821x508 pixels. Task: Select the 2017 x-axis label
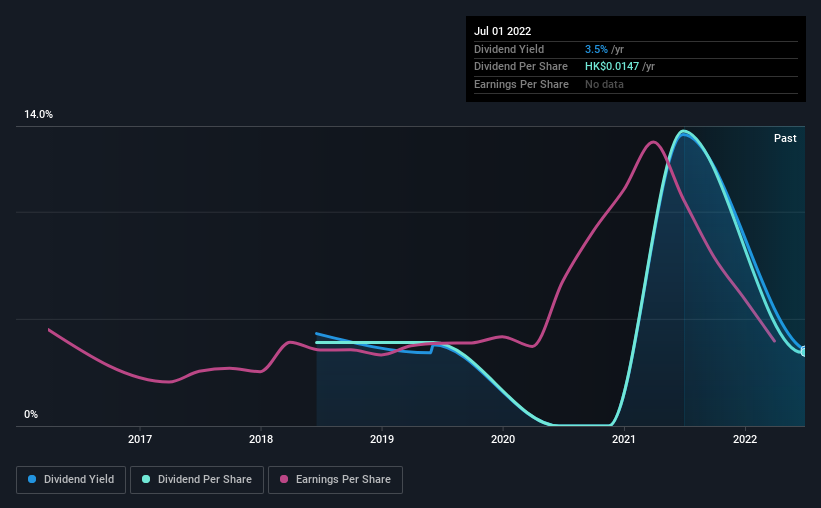click(140, 439)
